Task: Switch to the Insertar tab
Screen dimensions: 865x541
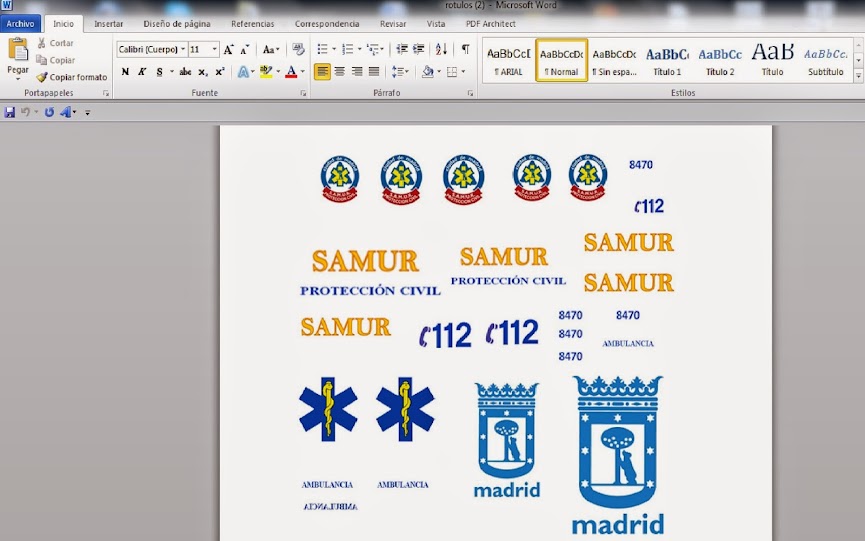Action: click(x=109, y=24)
